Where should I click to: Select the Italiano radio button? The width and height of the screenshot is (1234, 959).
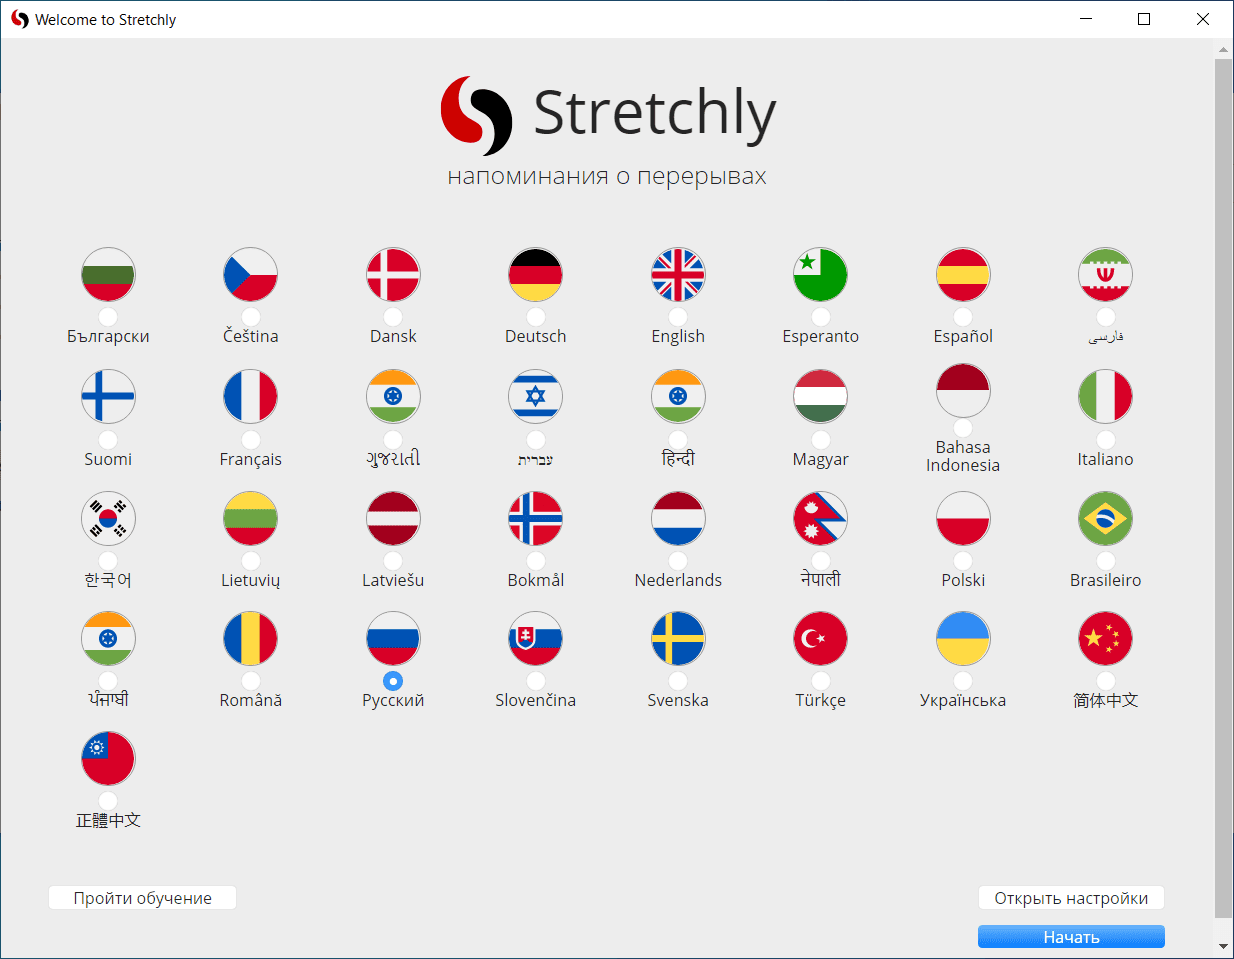[1106, 439]
